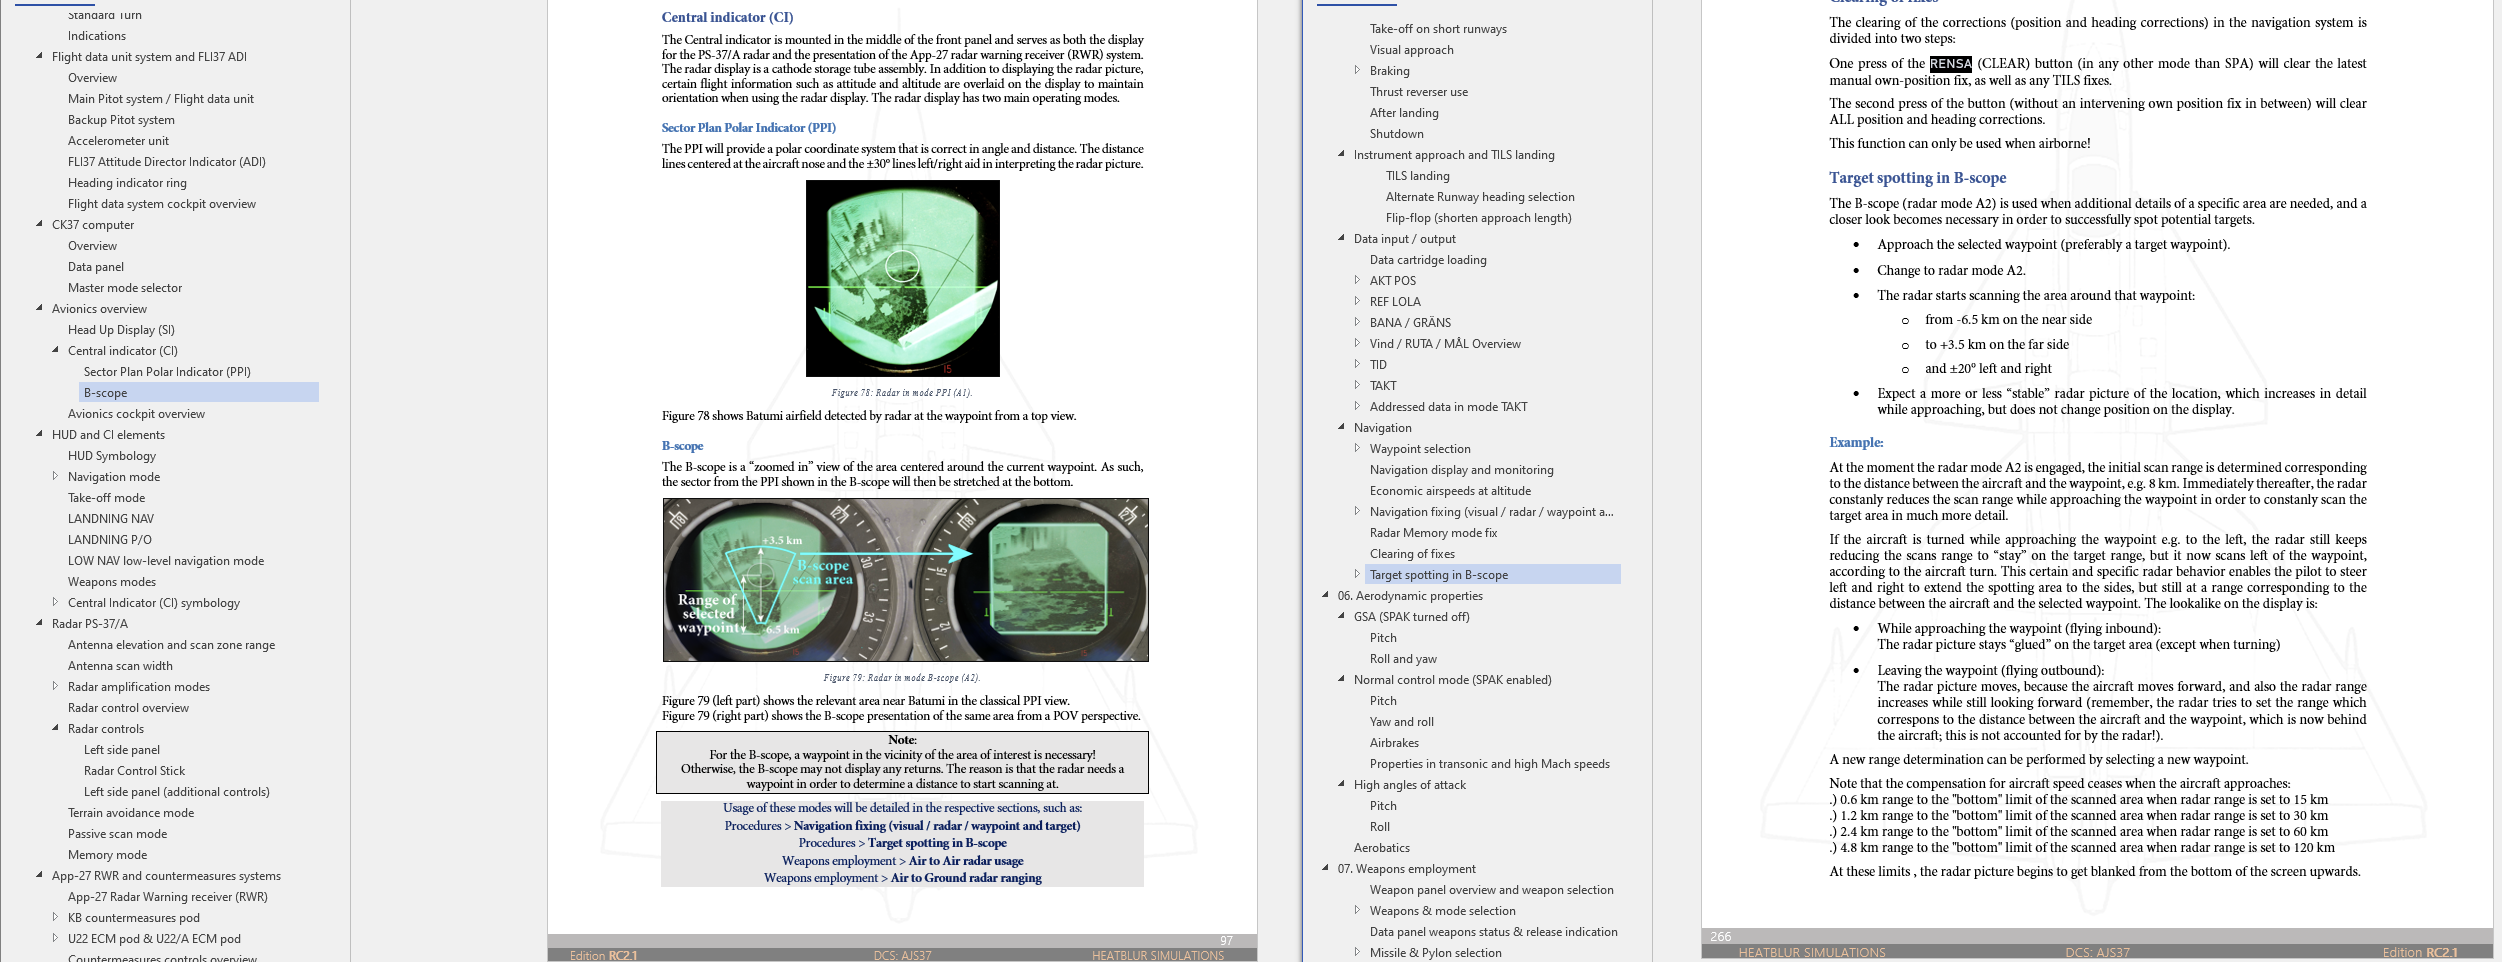Go to Aerobatics bookmark

pos(1381,848)
